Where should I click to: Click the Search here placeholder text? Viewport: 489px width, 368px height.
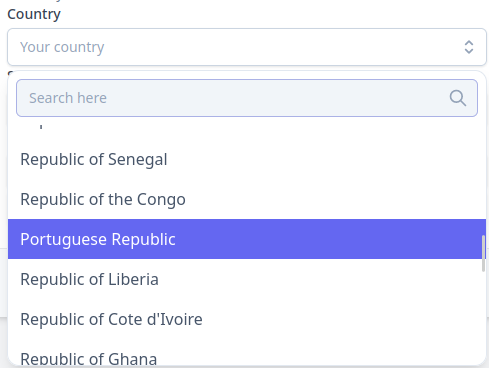68,98
